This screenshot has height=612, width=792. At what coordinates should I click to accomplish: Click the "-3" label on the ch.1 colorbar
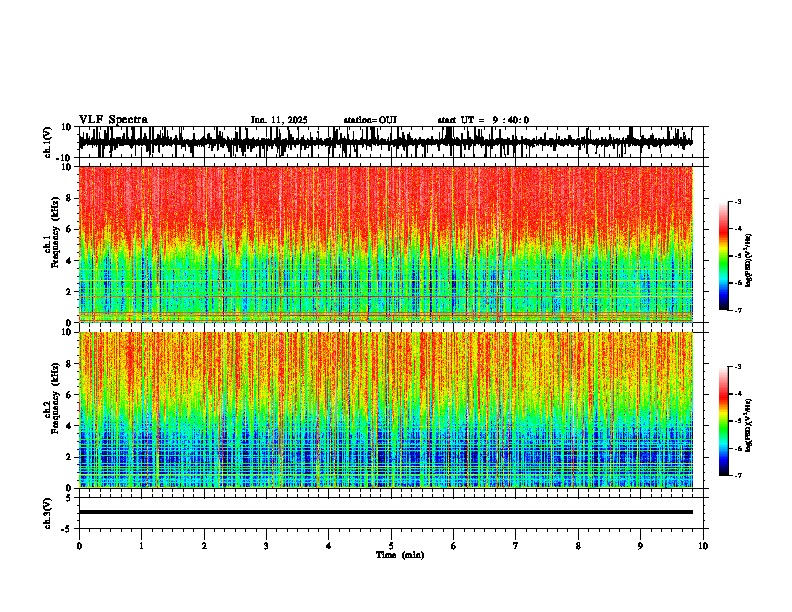pyautogui.click(x=738, y=202)
